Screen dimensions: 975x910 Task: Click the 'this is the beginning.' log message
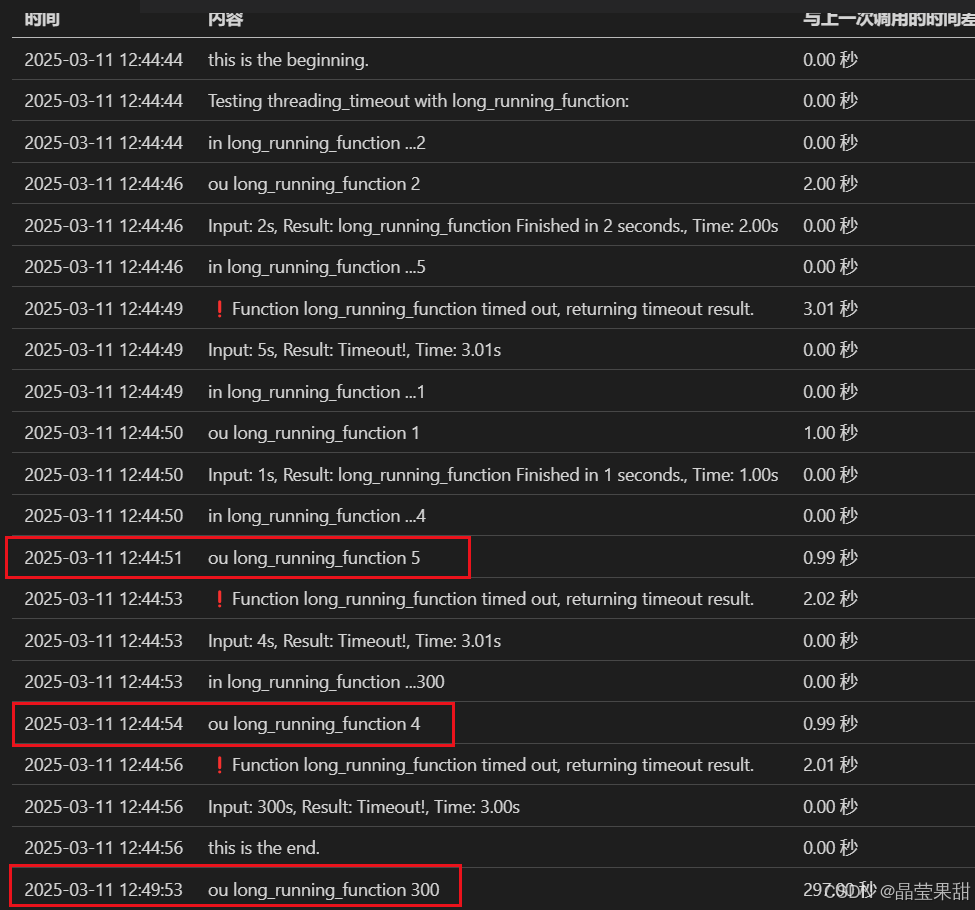coord(288,60)
